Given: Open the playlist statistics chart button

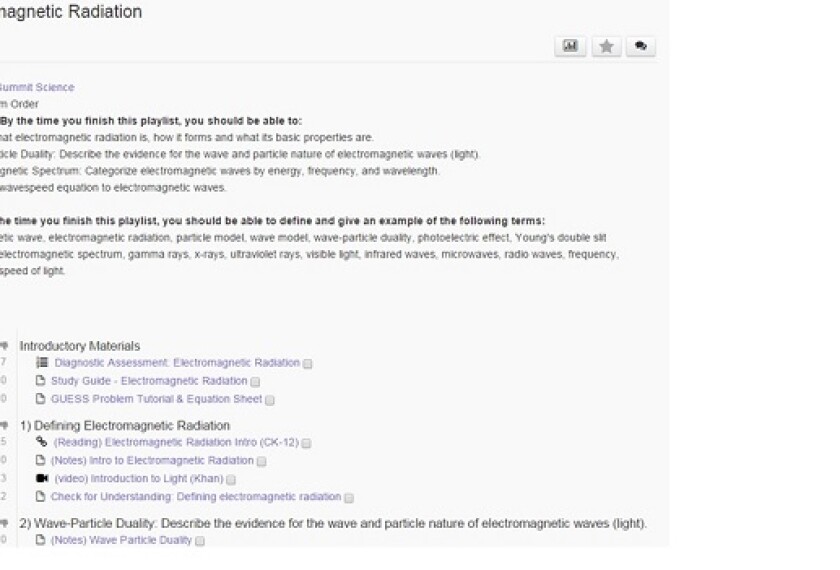Looking at the screenshot, I should click(x=570, y=46).
